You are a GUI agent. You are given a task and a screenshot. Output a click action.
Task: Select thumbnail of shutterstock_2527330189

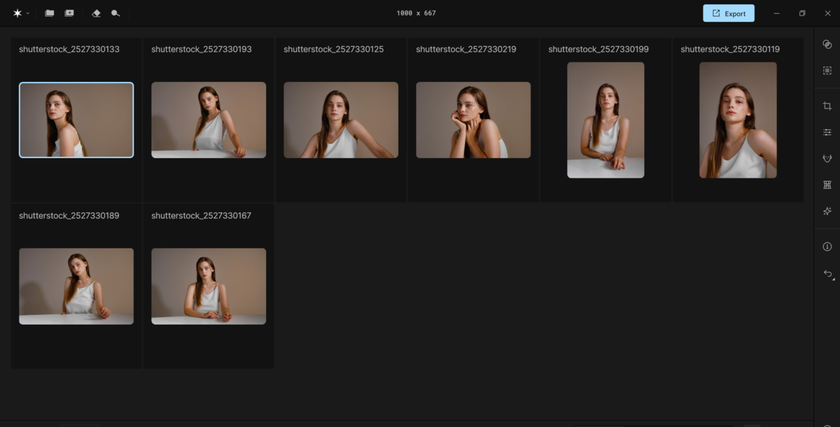point(76,286)
